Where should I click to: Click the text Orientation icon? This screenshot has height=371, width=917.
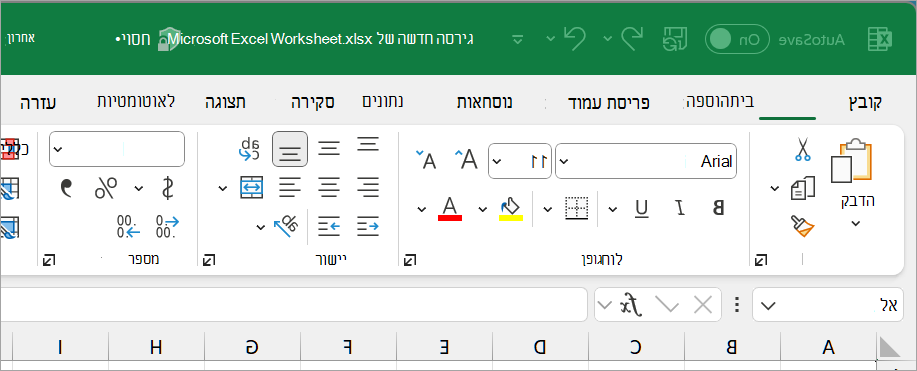click(287, 226)
